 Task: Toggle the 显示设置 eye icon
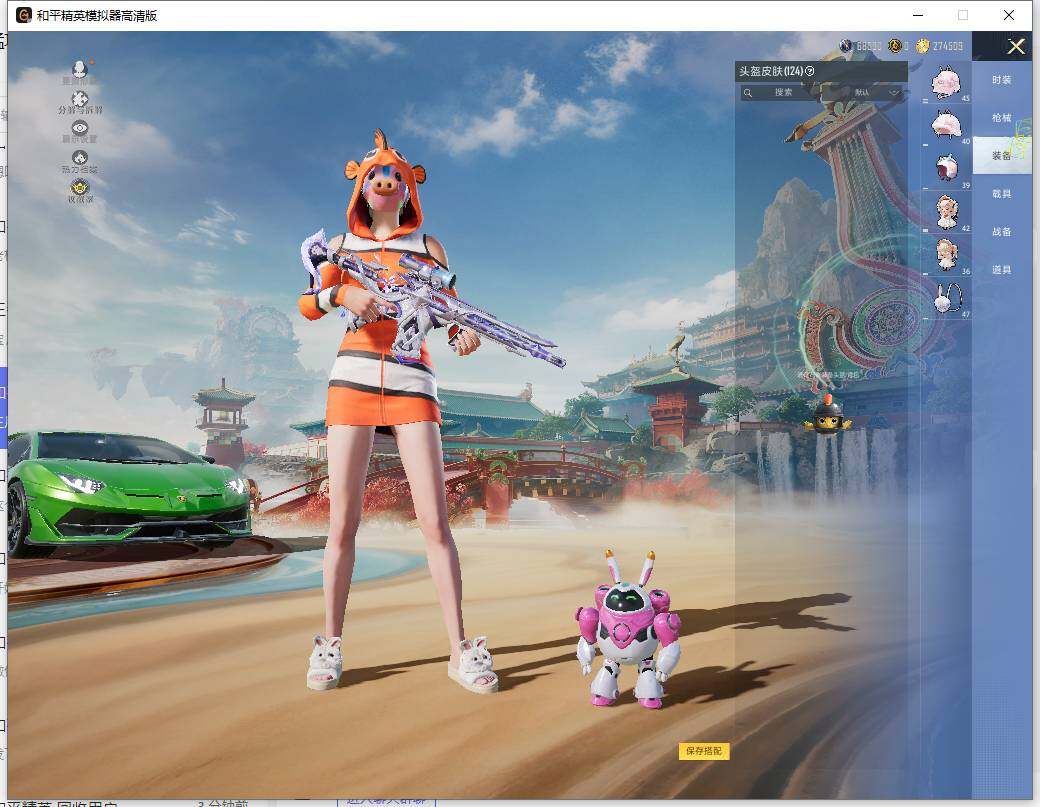point(80,128)
